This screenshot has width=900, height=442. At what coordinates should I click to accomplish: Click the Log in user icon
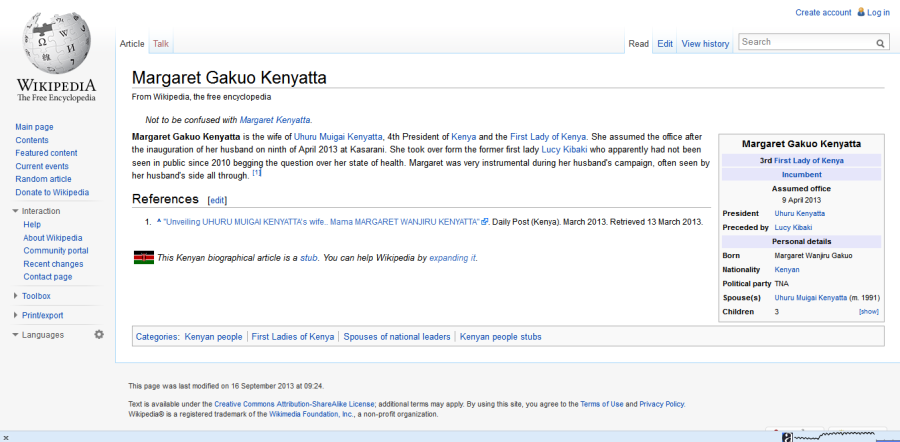(861, 12)
